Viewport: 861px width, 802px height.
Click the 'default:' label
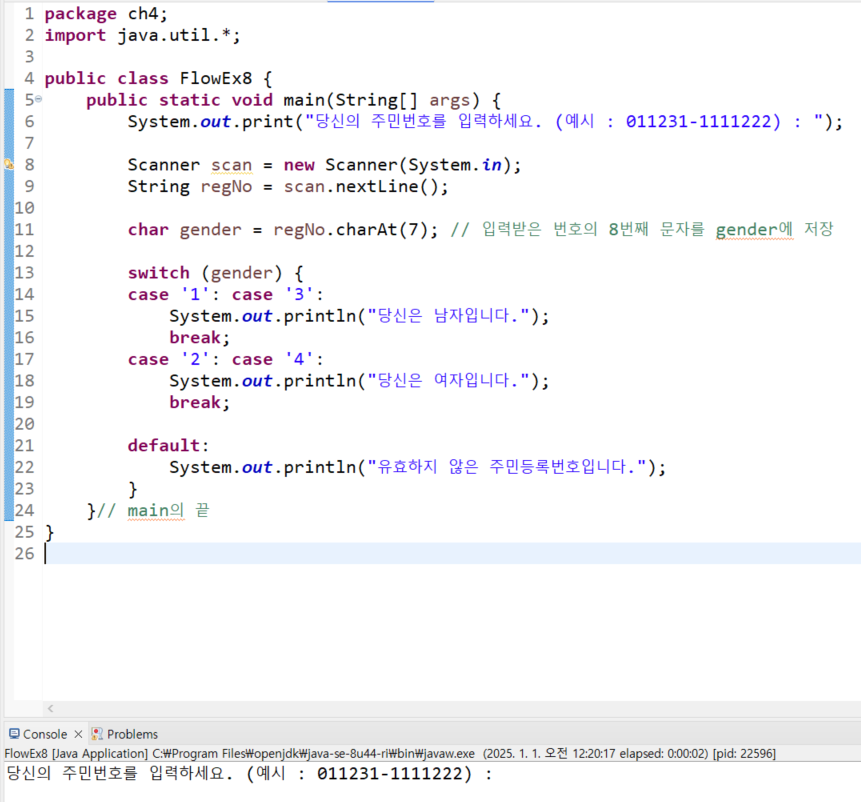[168, 445]
